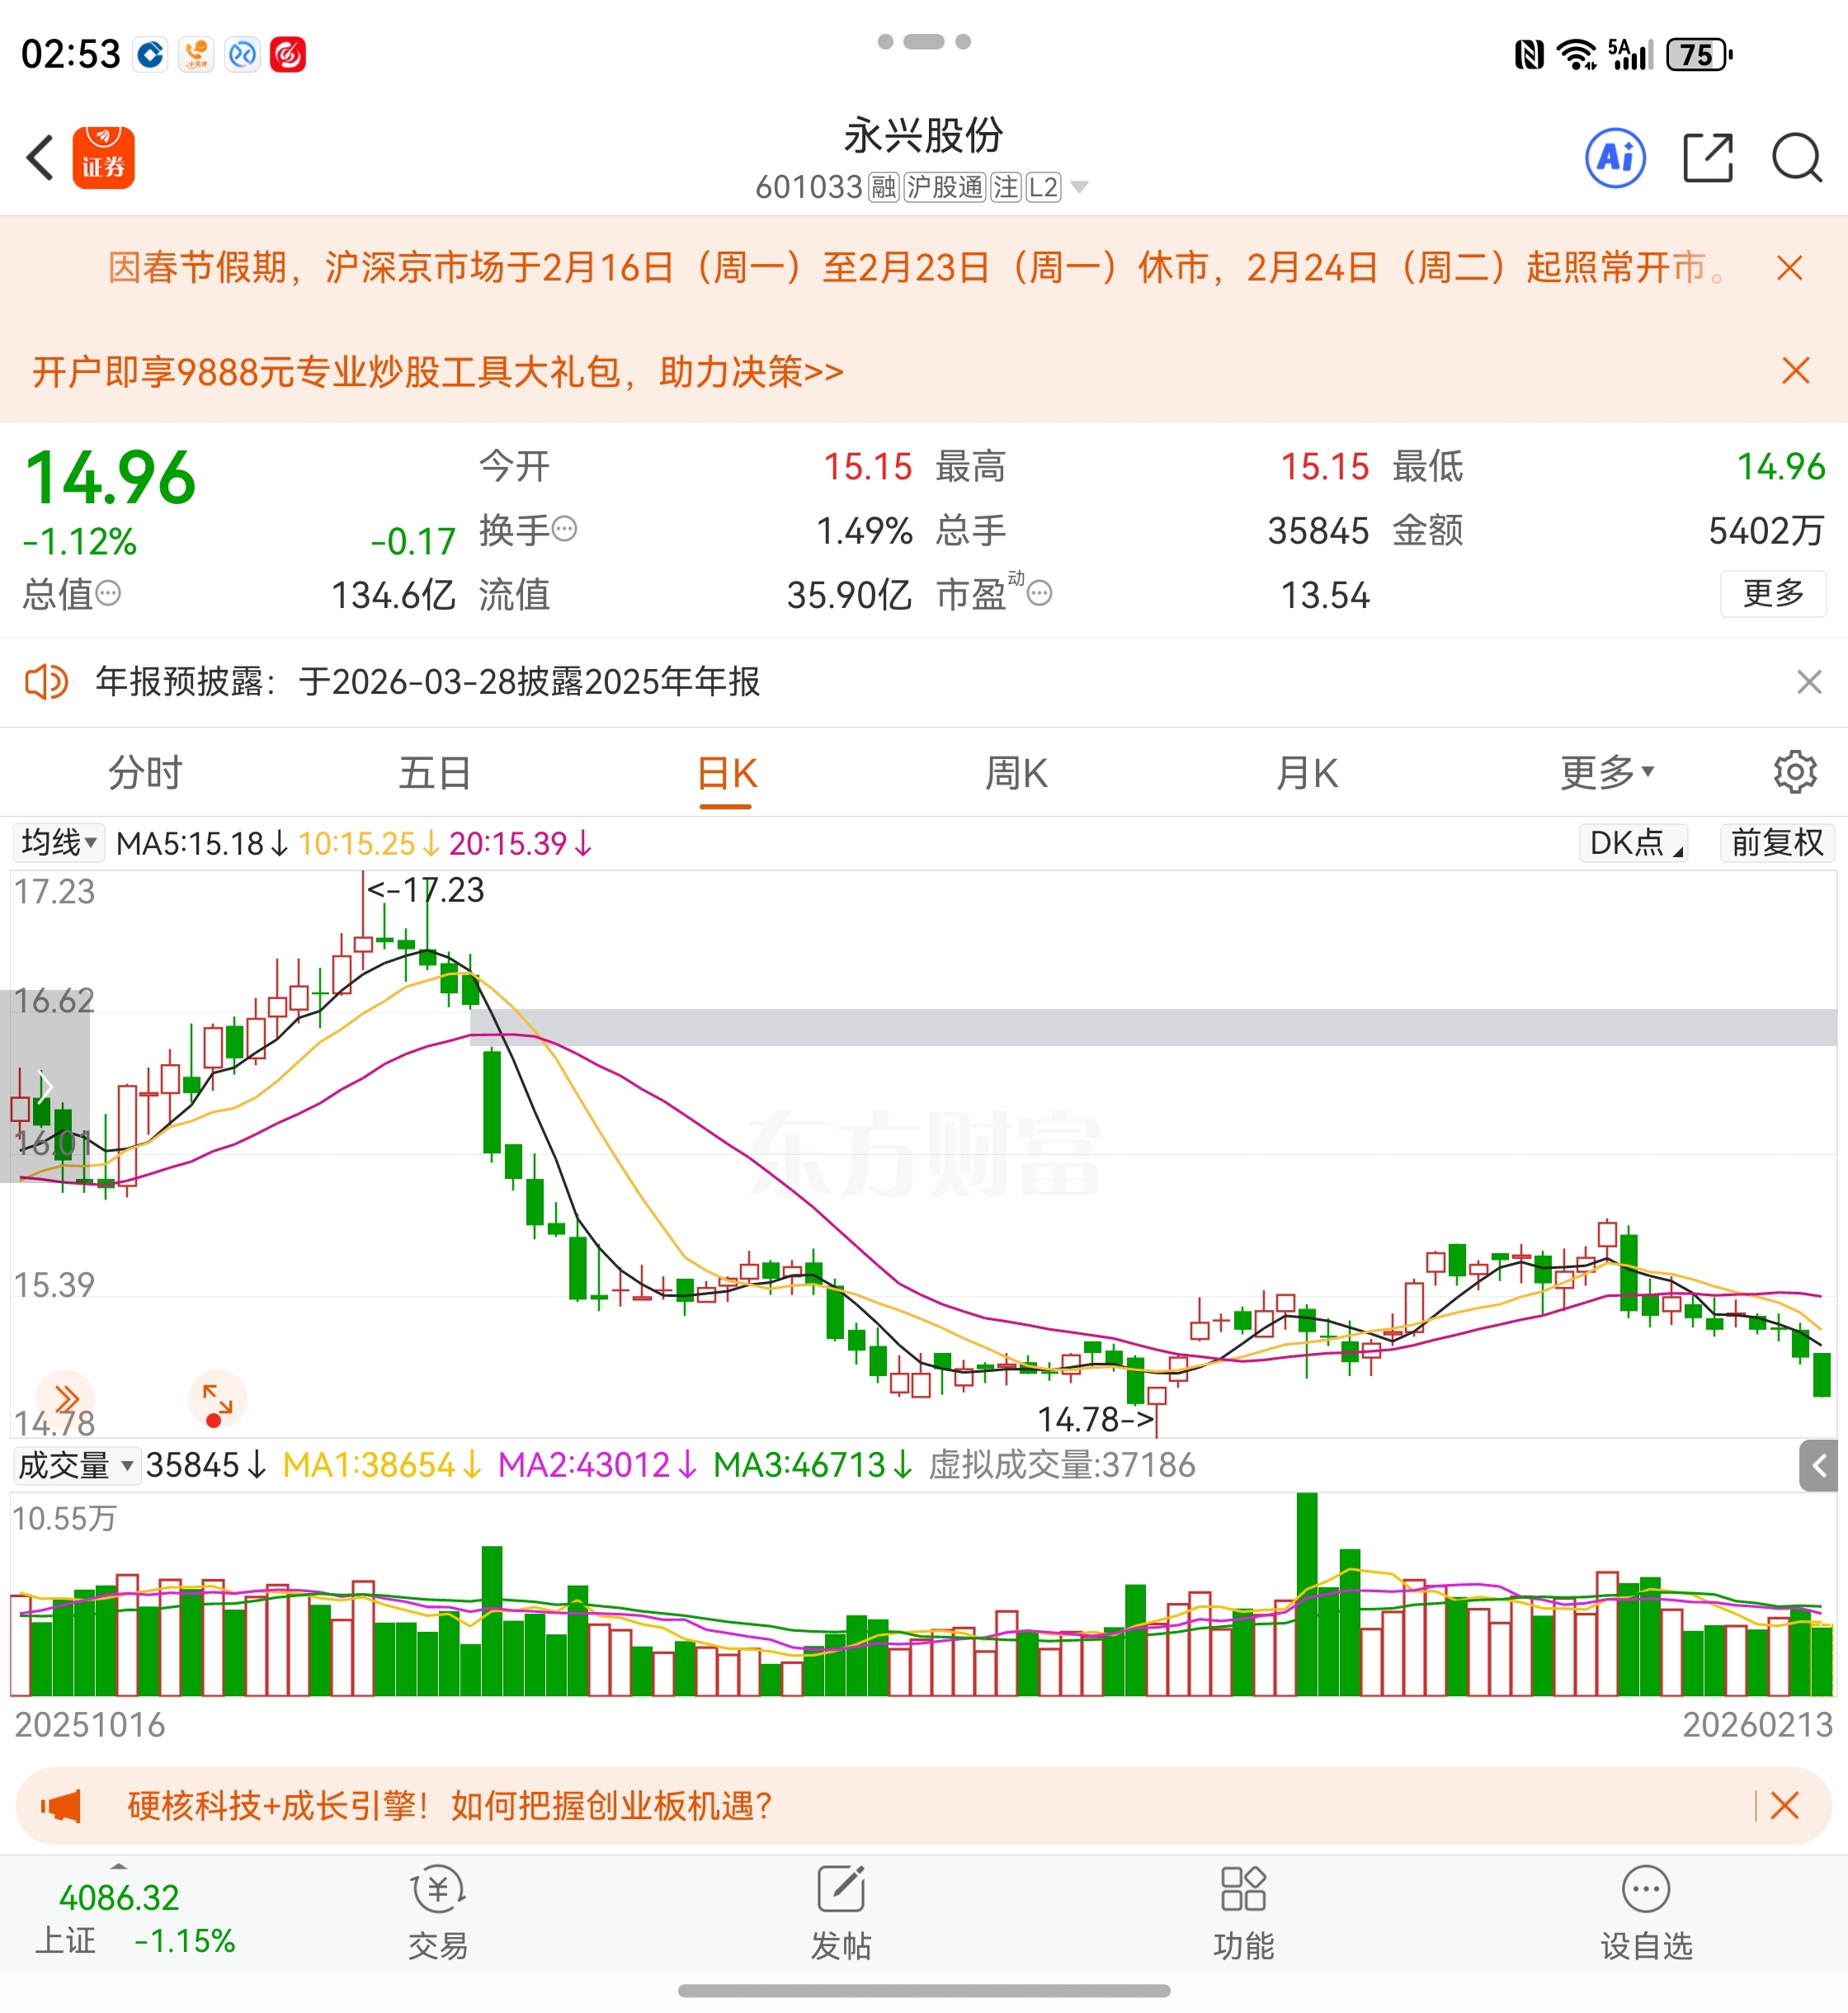Switch to the 分时 tab
Viewport: 1848px width, 2013px height.
click(145, 772)
